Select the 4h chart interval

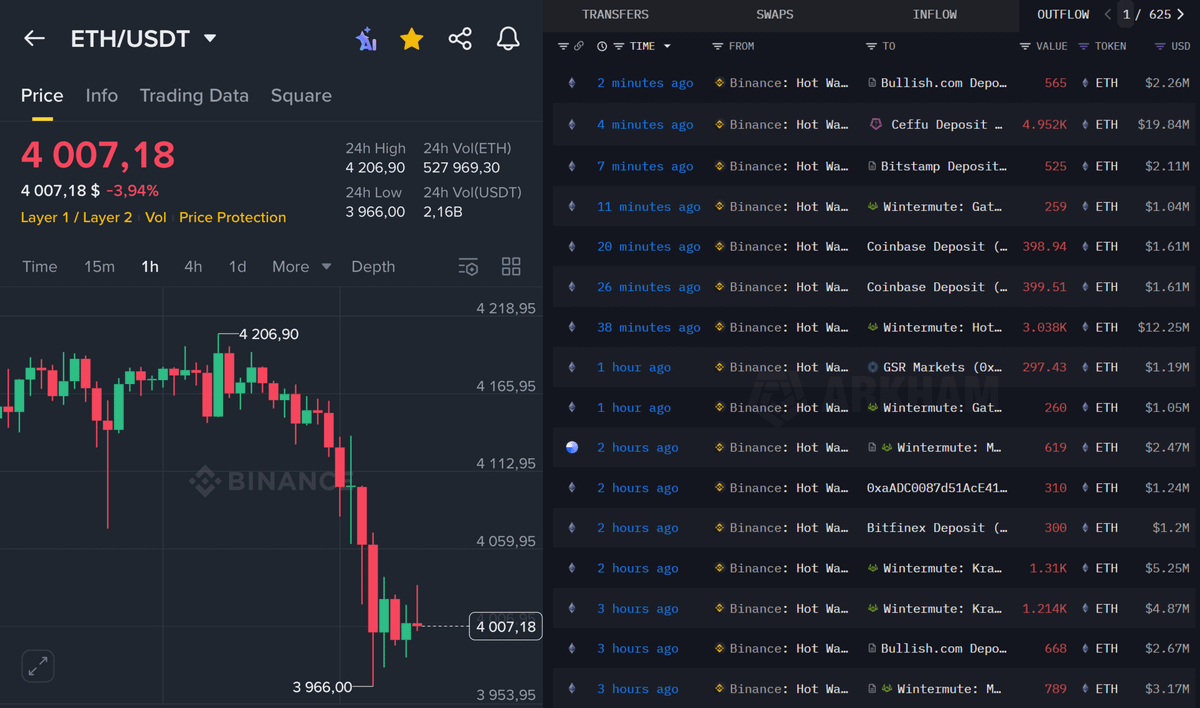pyautogui.click(x=193, y=266)
